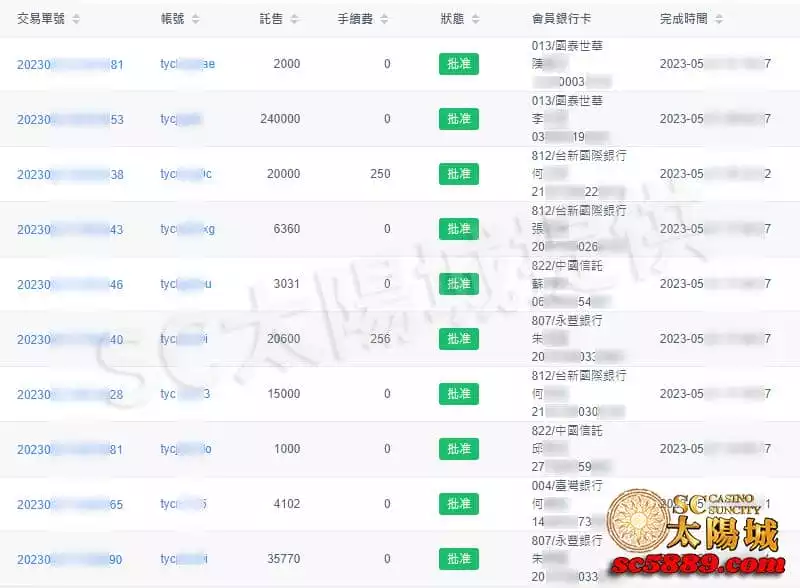Open transaction link ending 38
Screen dimensions: 800x588
click(x=70, y=175)
